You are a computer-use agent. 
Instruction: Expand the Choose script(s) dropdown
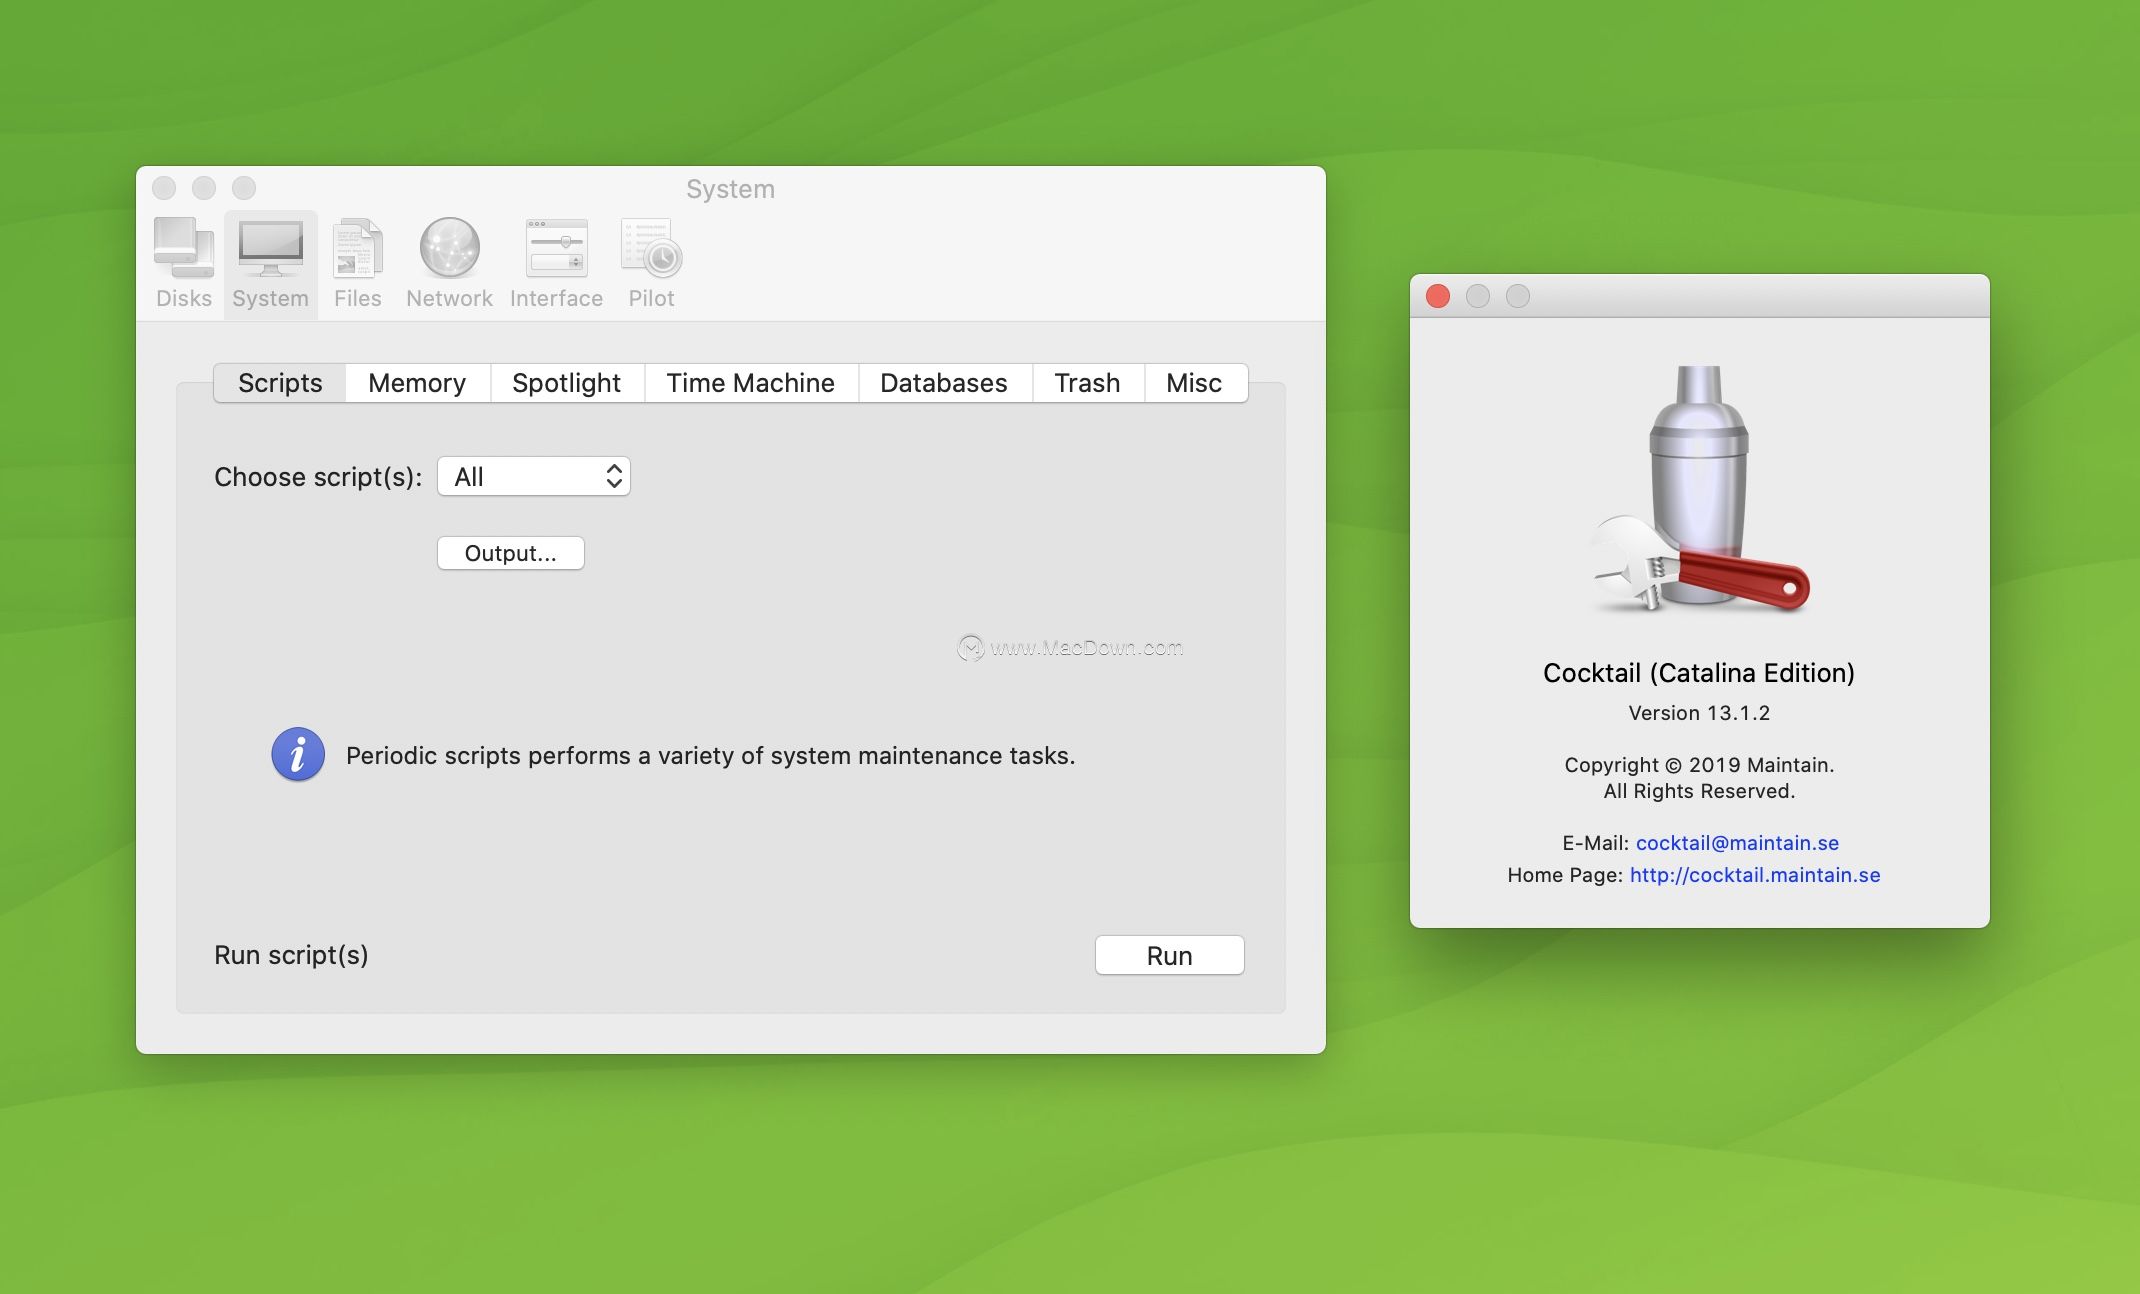pyautogui.click(x=534, y=477)
